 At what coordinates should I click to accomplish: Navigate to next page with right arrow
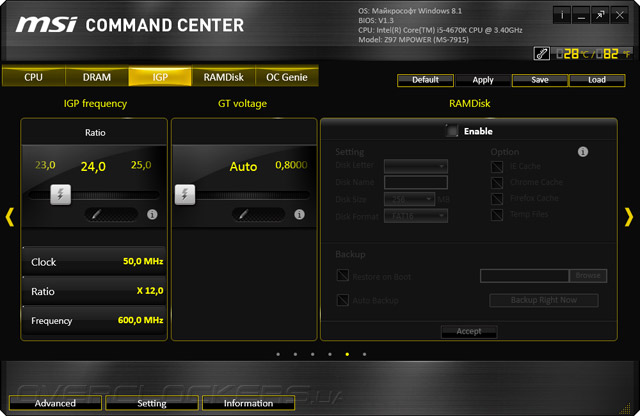[629, 217]
